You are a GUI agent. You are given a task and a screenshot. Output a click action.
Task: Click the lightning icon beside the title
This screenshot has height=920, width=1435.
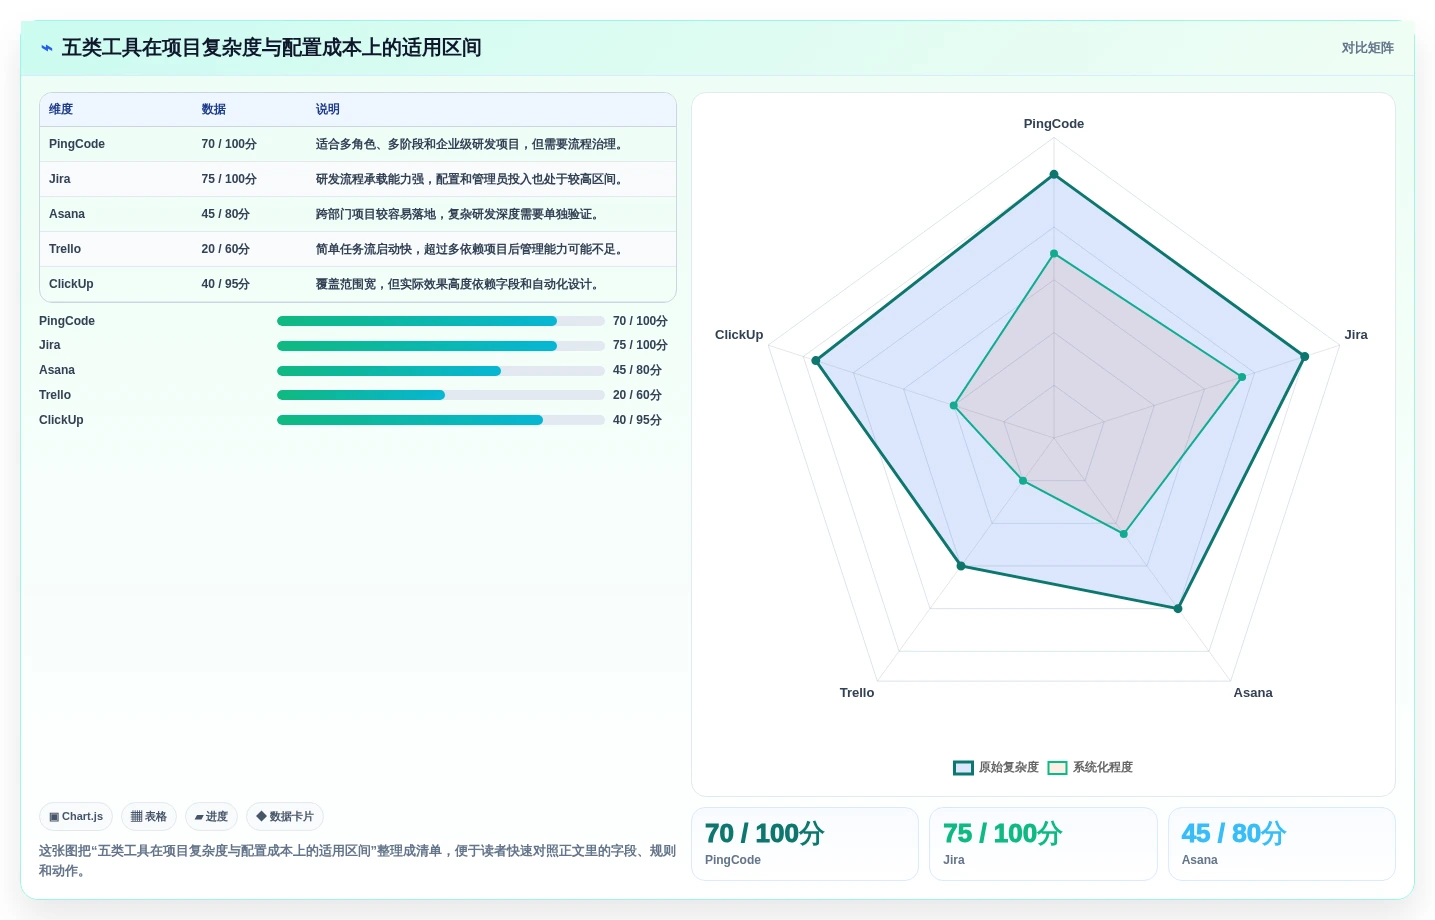(47, 48)
